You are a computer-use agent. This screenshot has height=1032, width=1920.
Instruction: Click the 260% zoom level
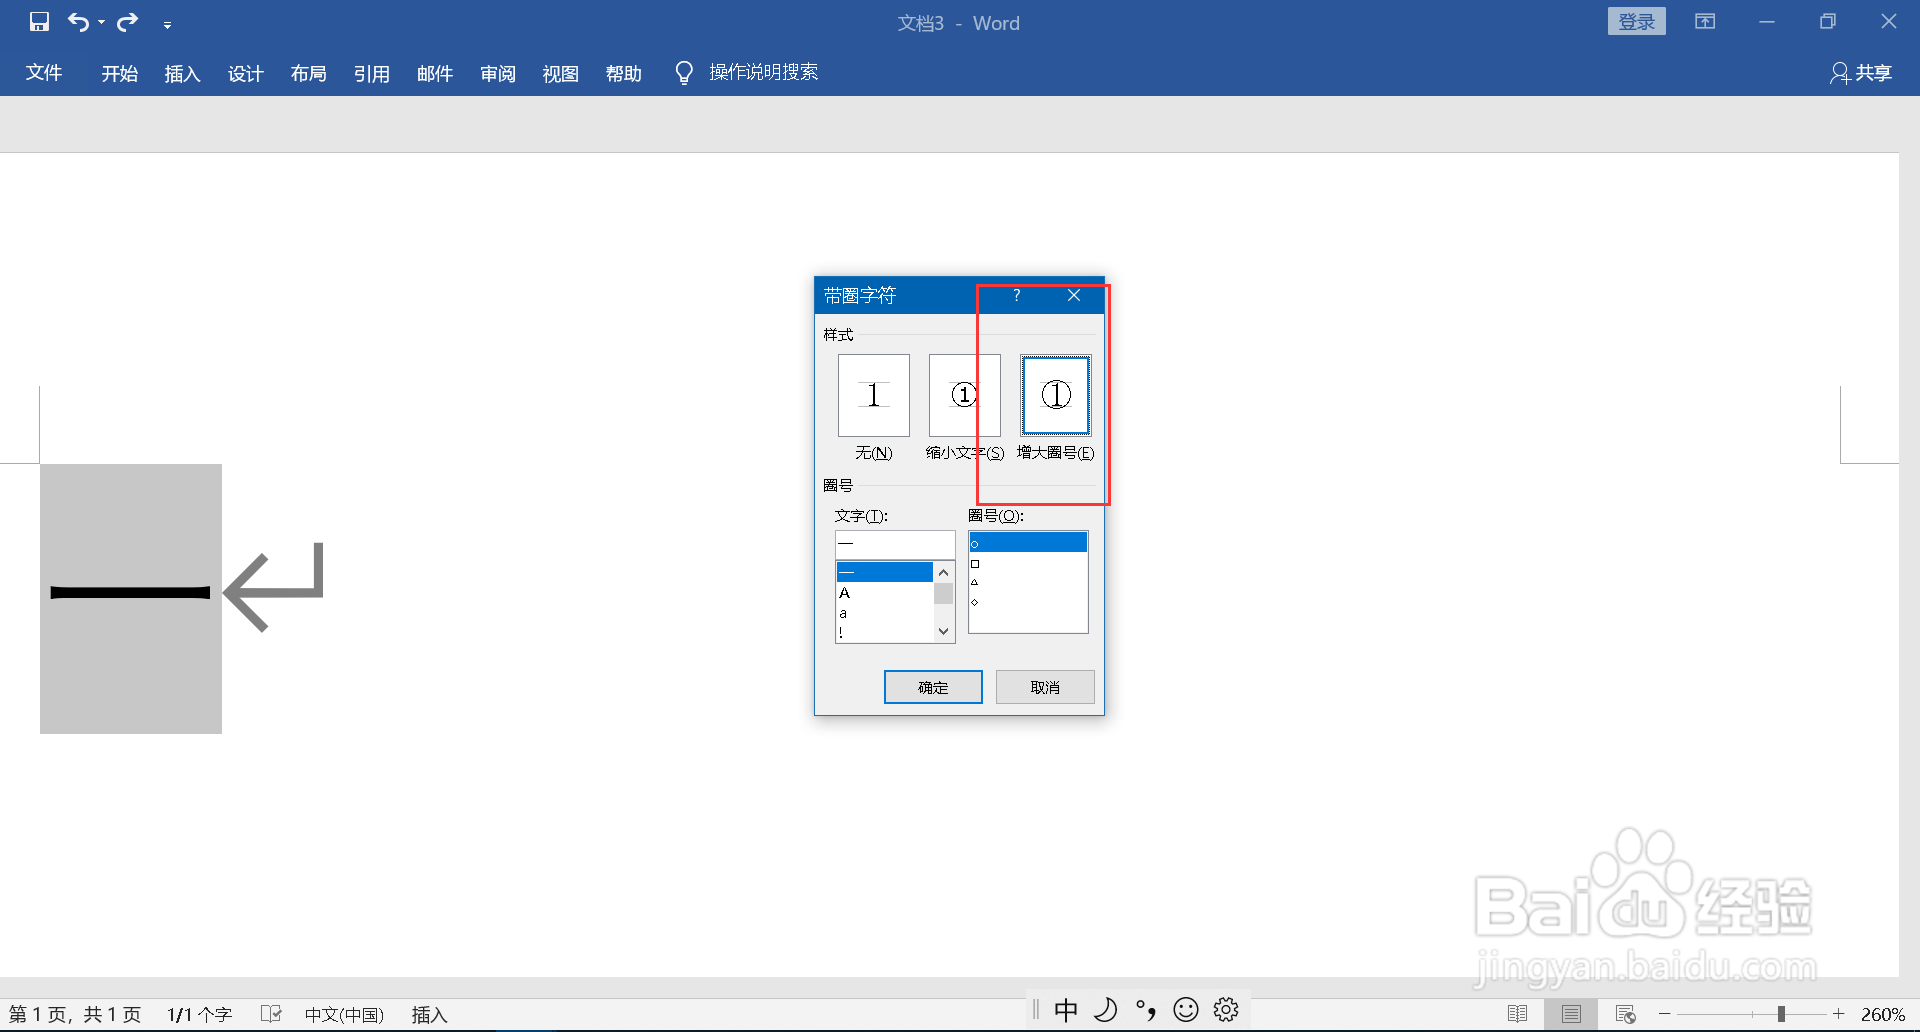[1883, 1015]
